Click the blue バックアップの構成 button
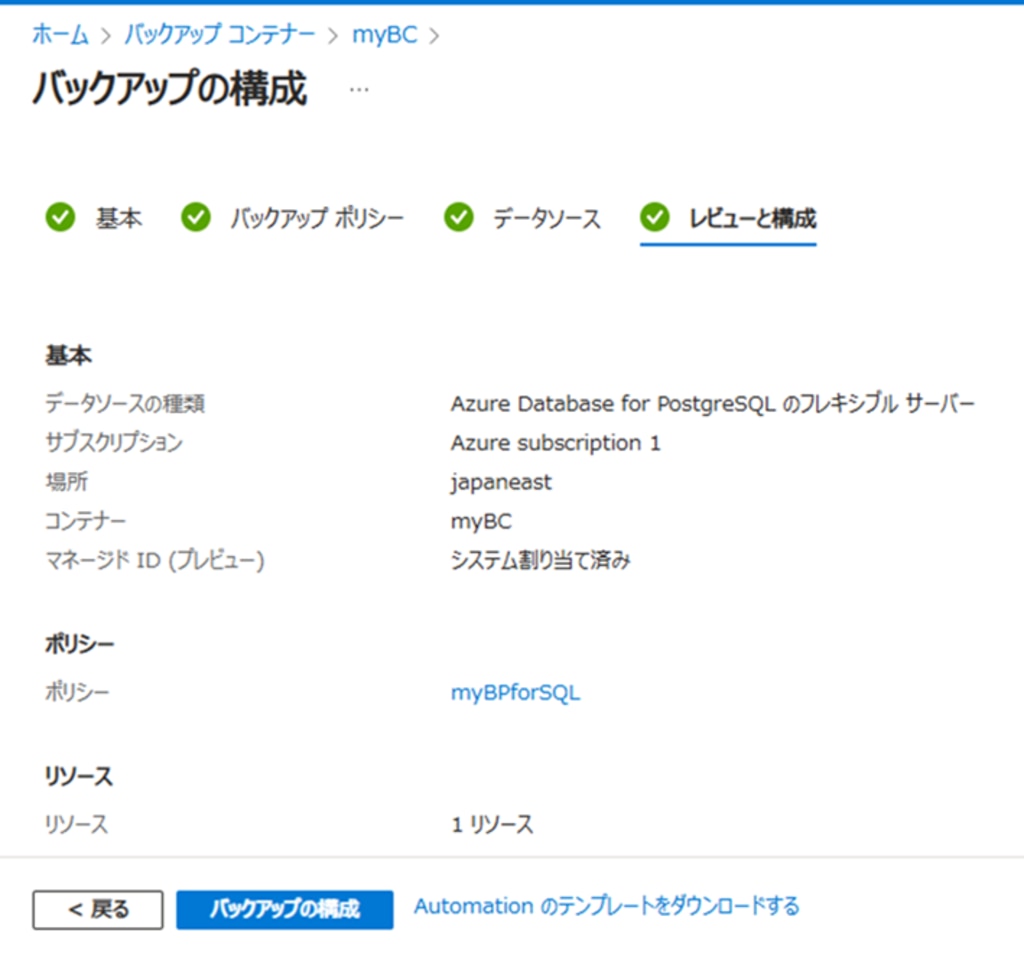The height and width of the screenshot is (959, 1024). (x=285, y=909)
